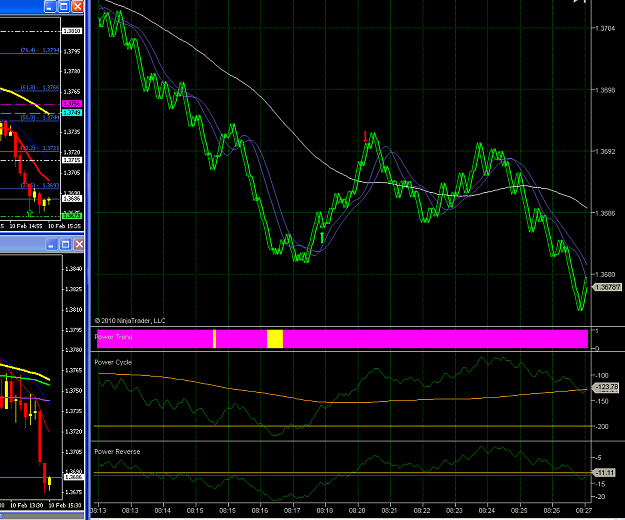Select the (38.2) - 1.3721 Fibonacci label

click(40, 148)
